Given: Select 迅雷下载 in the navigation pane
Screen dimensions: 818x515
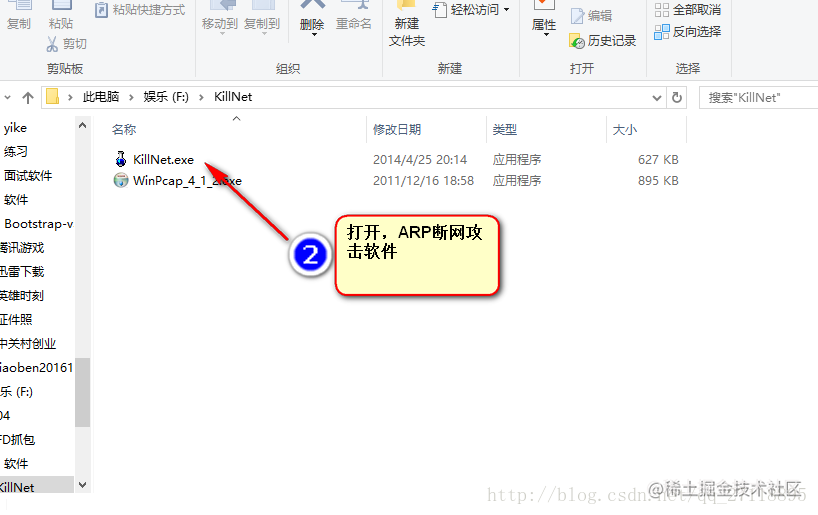Looking at the screenshot, I should [x=22, y=272].
